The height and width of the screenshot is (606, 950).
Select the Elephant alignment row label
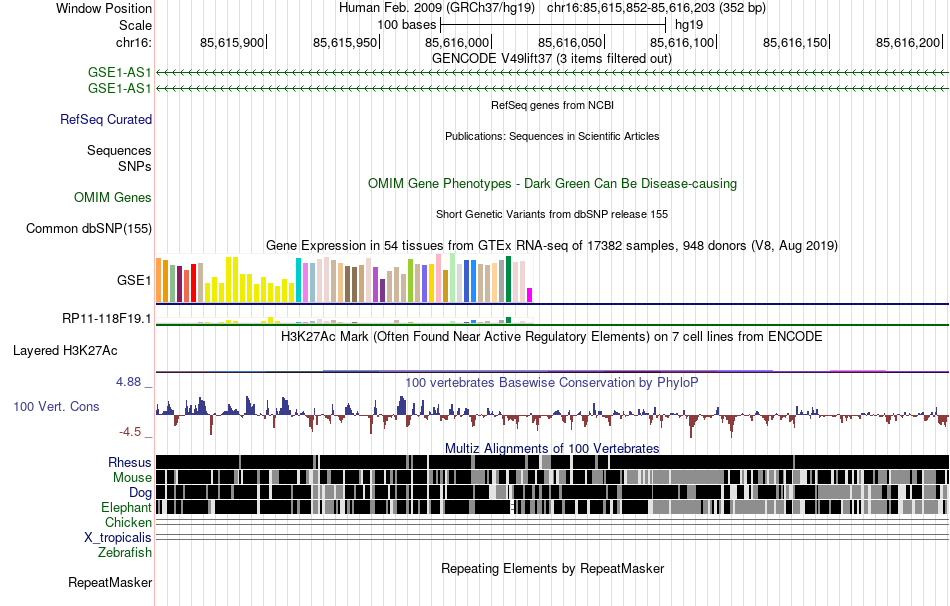[x=126, y=508]
